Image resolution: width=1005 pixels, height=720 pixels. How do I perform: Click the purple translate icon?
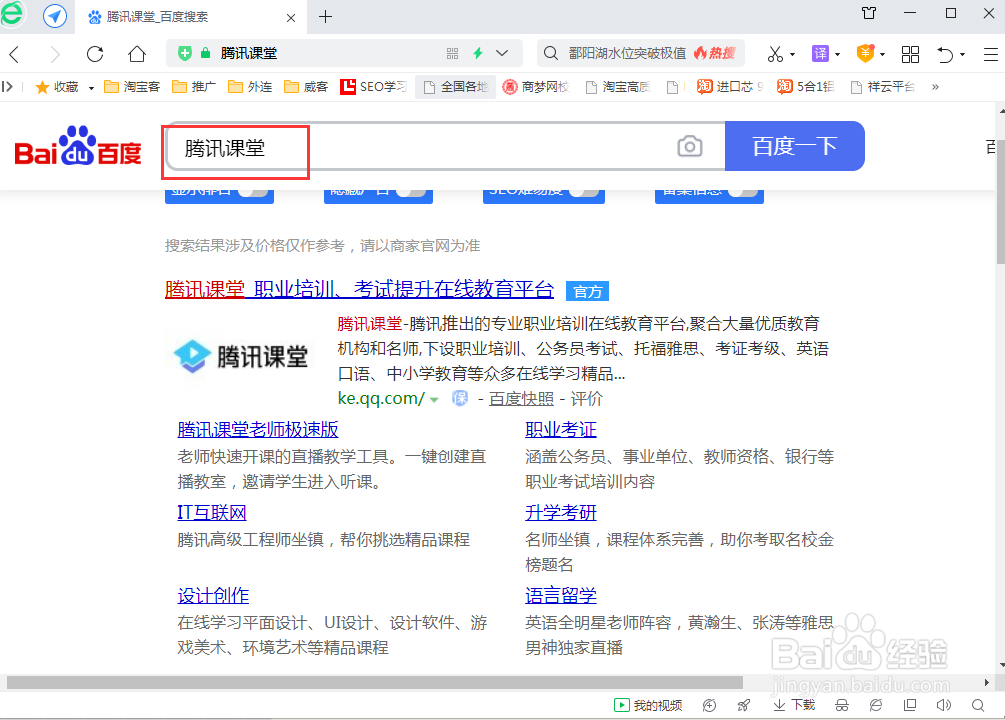(820, 54)
